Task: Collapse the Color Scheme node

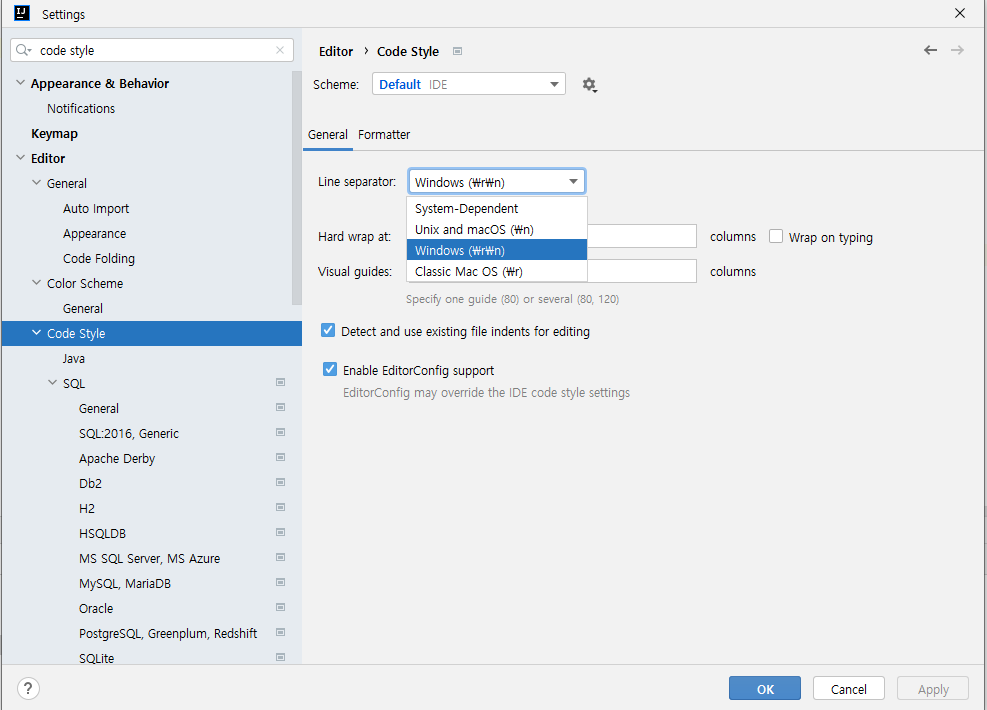Action: (x=37, y=283)
